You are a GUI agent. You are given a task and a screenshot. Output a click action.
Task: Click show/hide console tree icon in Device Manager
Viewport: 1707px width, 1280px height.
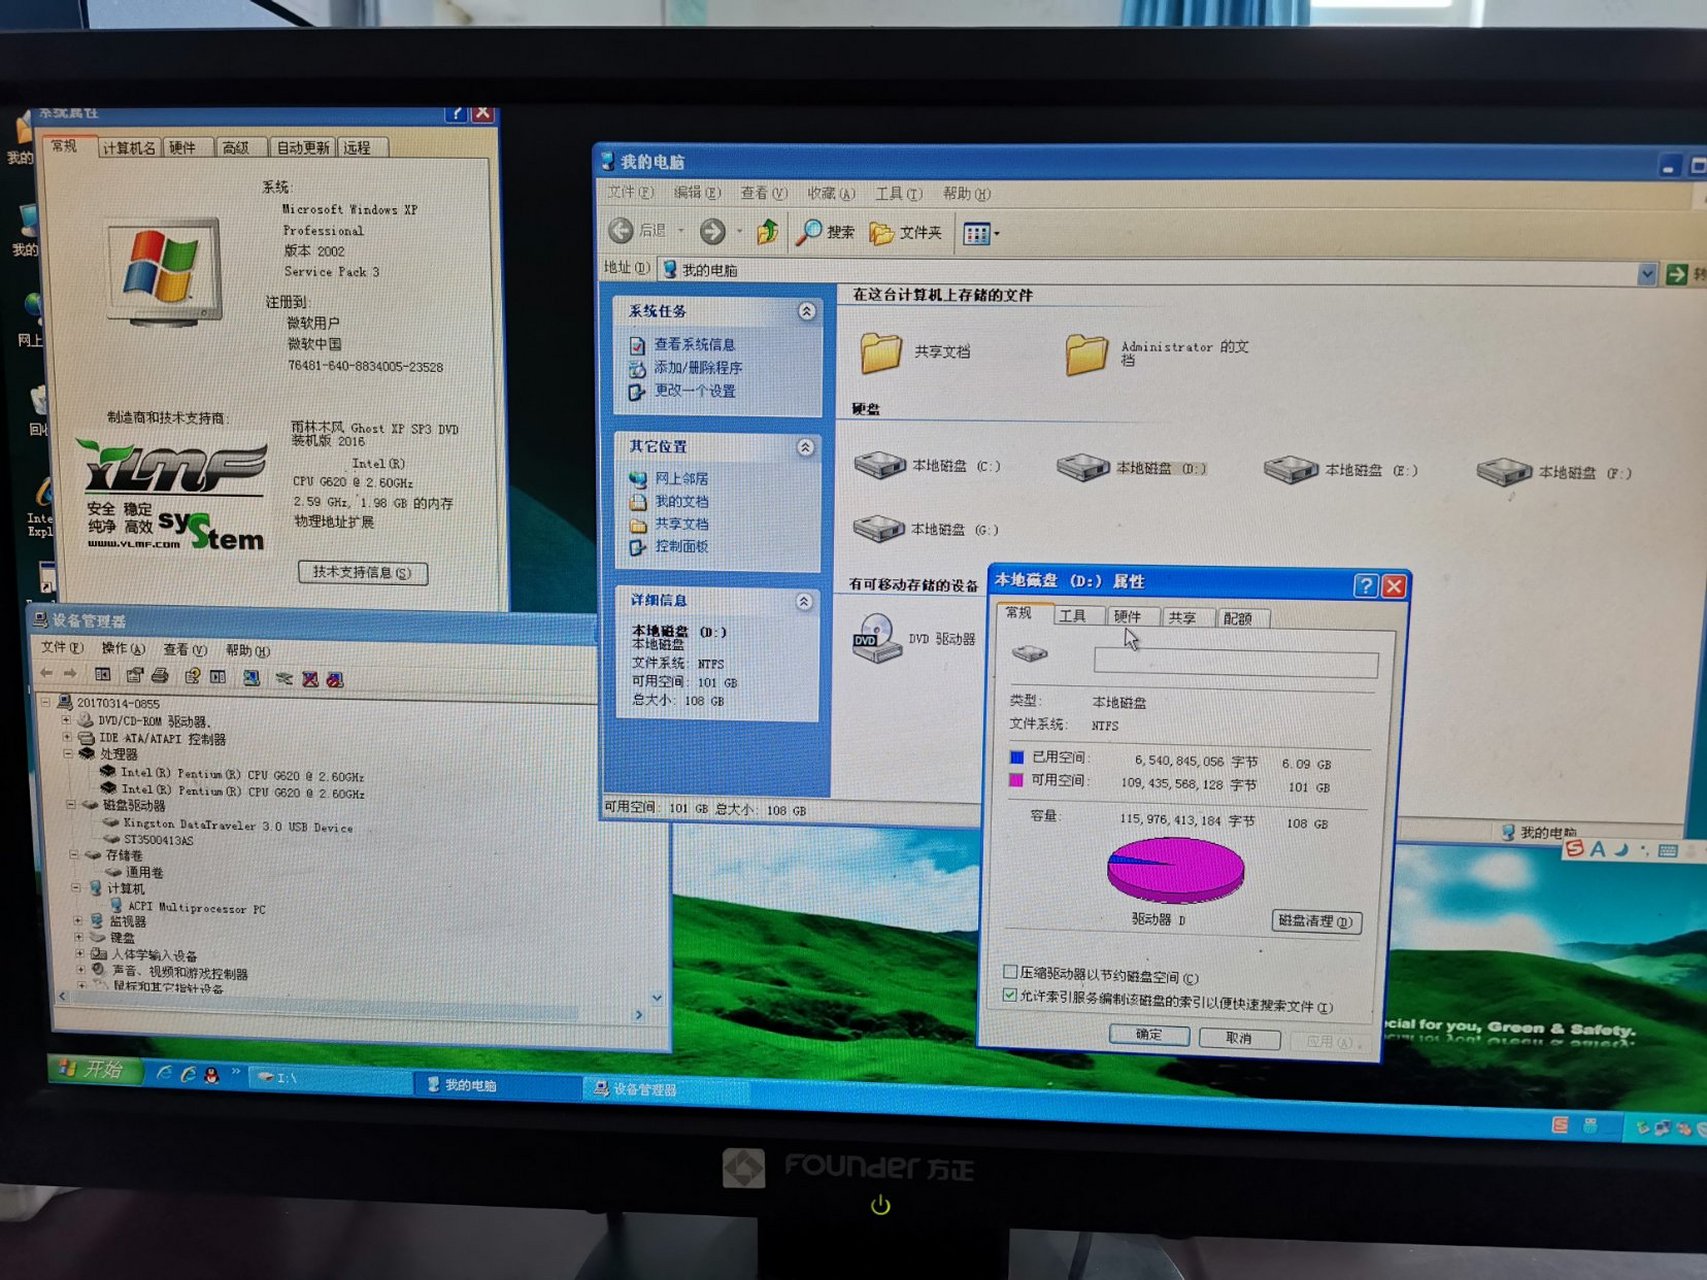click(x=102, y=675)
